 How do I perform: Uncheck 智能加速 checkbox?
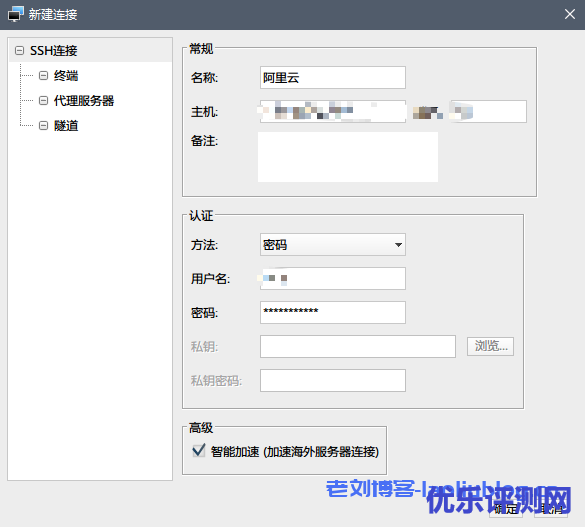[x=199, y=451]
